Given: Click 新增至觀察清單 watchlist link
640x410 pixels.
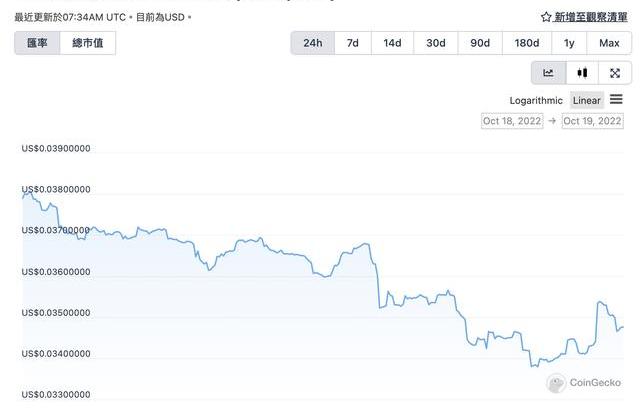Looking at the screenshot, I should click(x=590, y=17).
